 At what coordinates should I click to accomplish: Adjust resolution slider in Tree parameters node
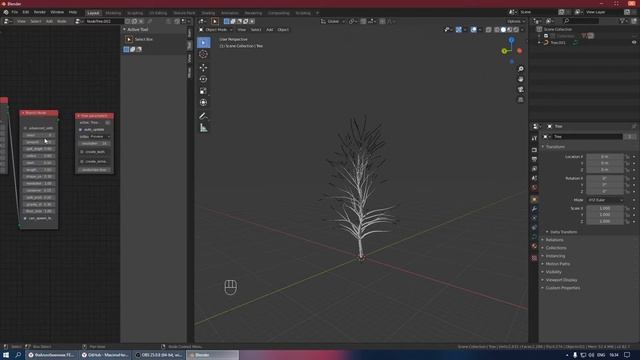[95, 144]
